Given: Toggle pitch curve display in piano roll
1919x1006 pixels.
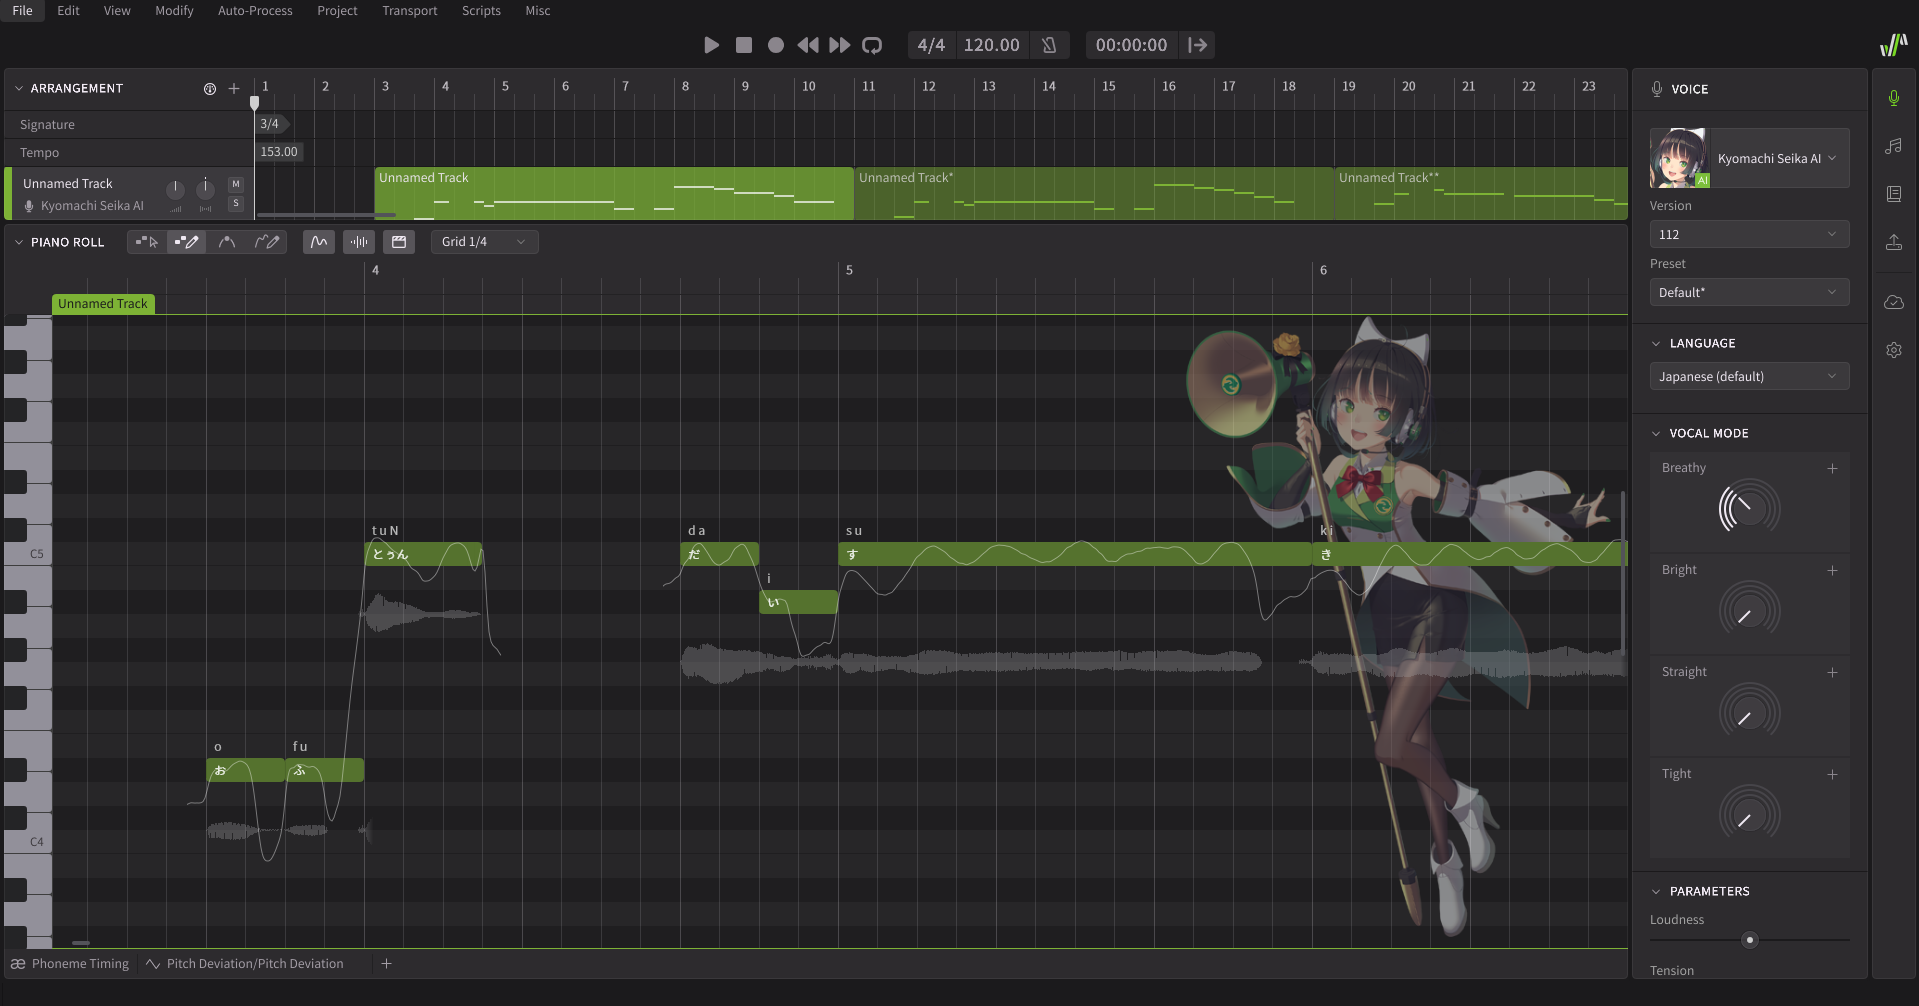Looking at the screenshot, I should pyautogui.click(x=319, y=242).
